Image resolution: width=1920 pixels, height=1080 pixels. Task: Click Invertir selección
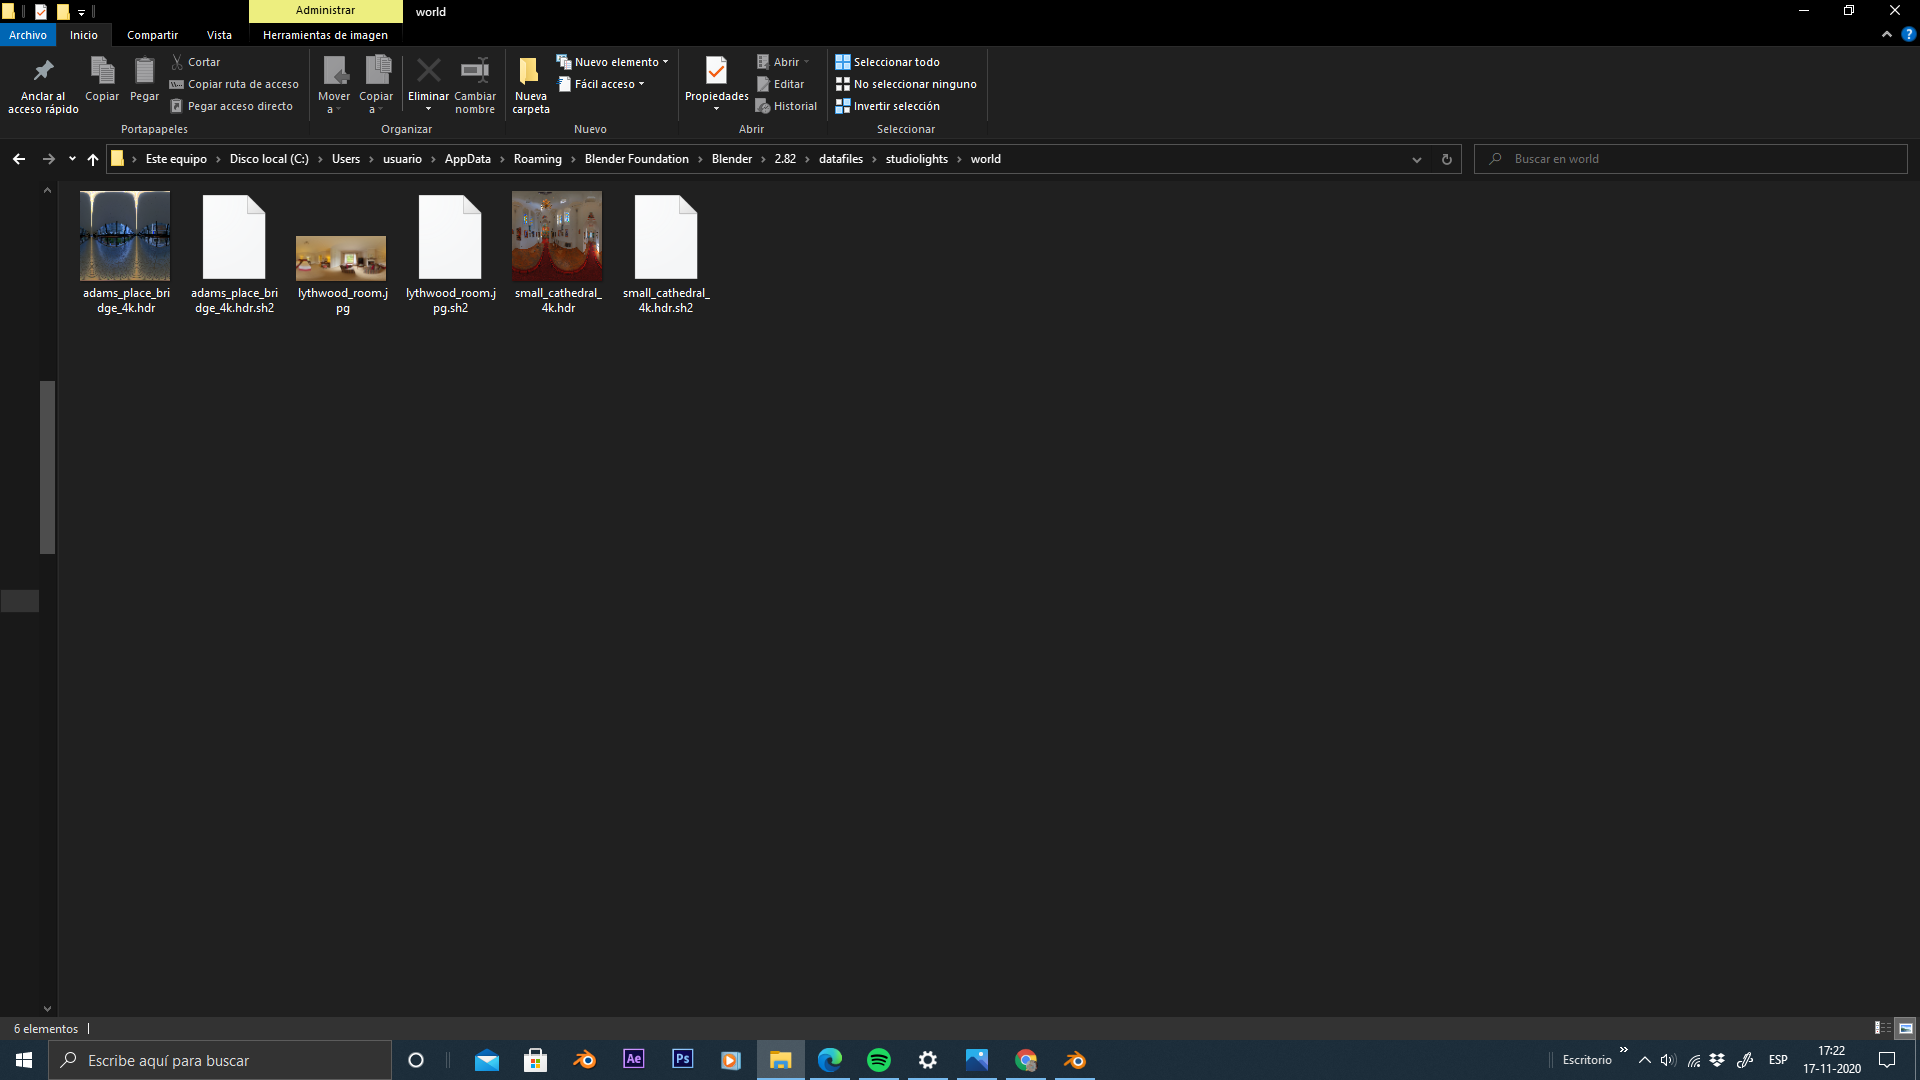coord(888,106)
